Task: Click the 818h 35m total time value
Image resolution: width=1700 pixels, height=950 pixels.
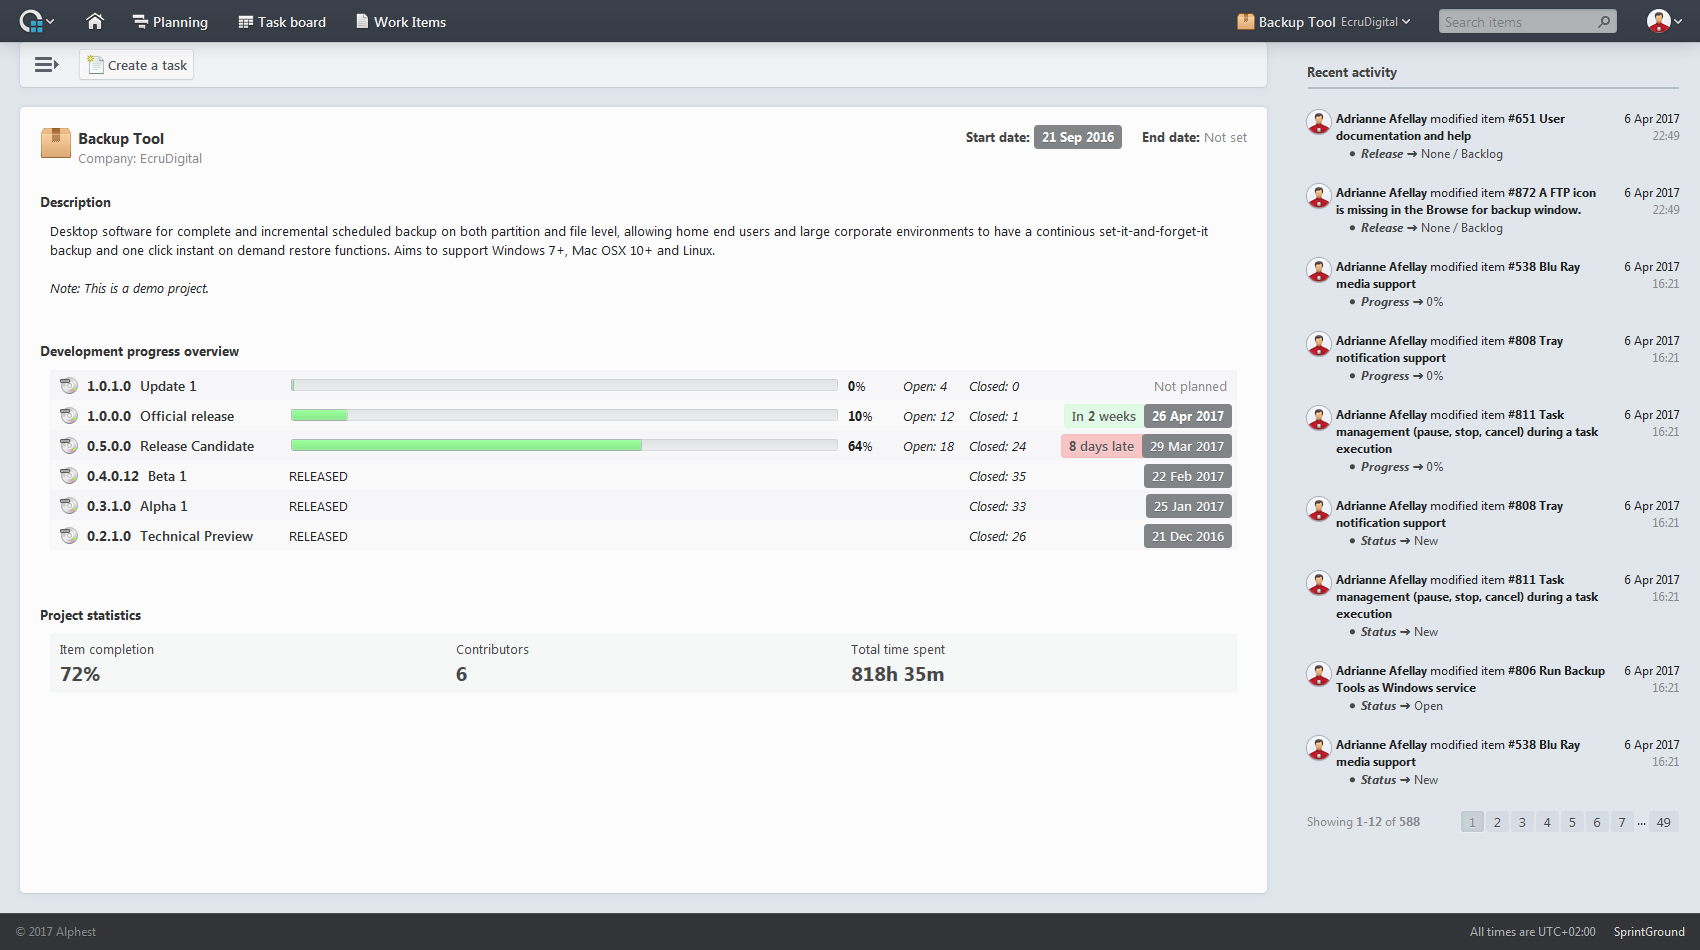Action: tap(898, 675)
